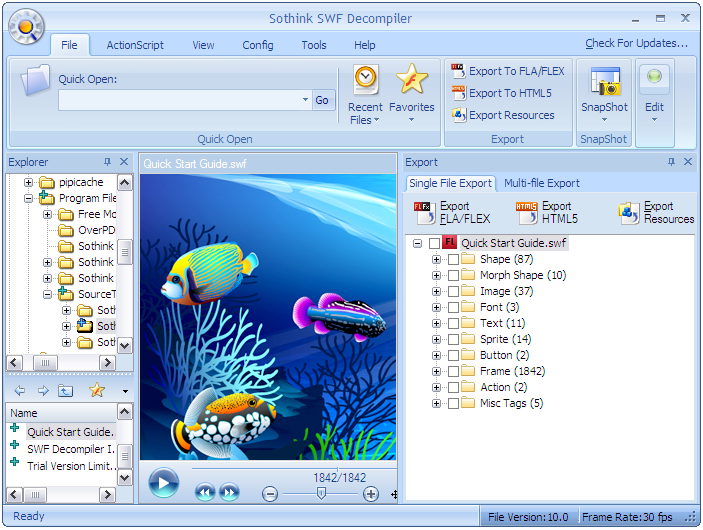Click Export HTML5 in Export panel
The image size is (703, 530).
(547, 213)
